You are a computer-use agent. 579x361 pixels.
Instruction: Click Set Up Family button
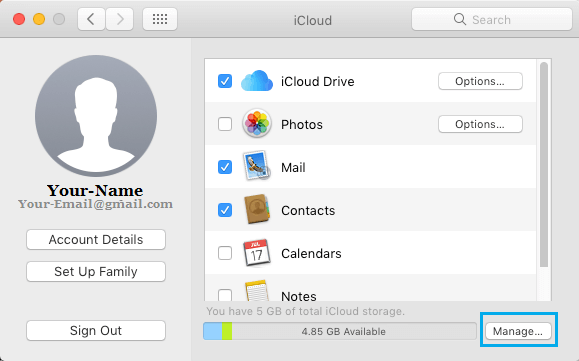click(x=96, y=272)
